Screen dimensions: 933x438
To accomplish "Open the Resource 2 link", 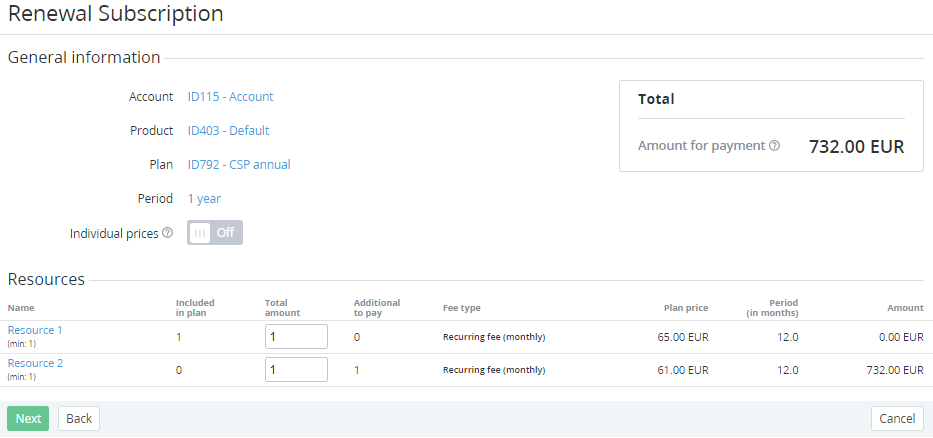I will click(35, 363).
